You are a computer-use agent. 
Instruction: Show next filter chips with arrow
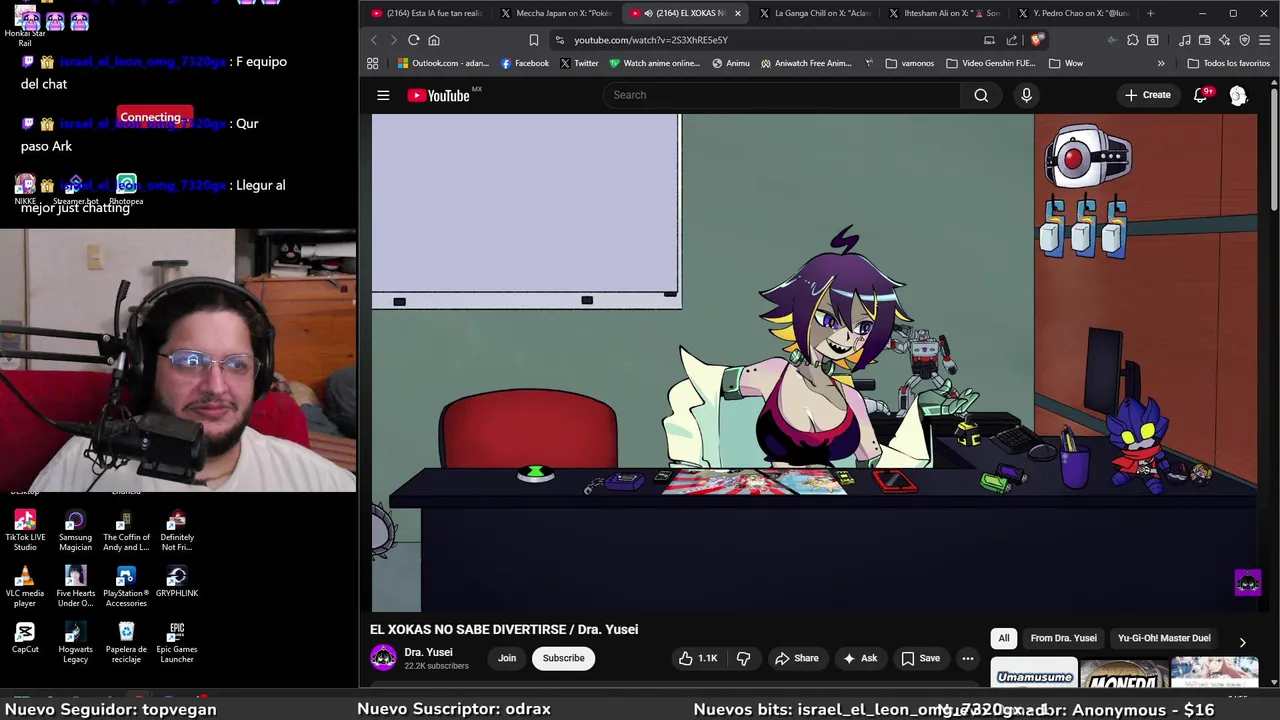tap(1242, 642)
